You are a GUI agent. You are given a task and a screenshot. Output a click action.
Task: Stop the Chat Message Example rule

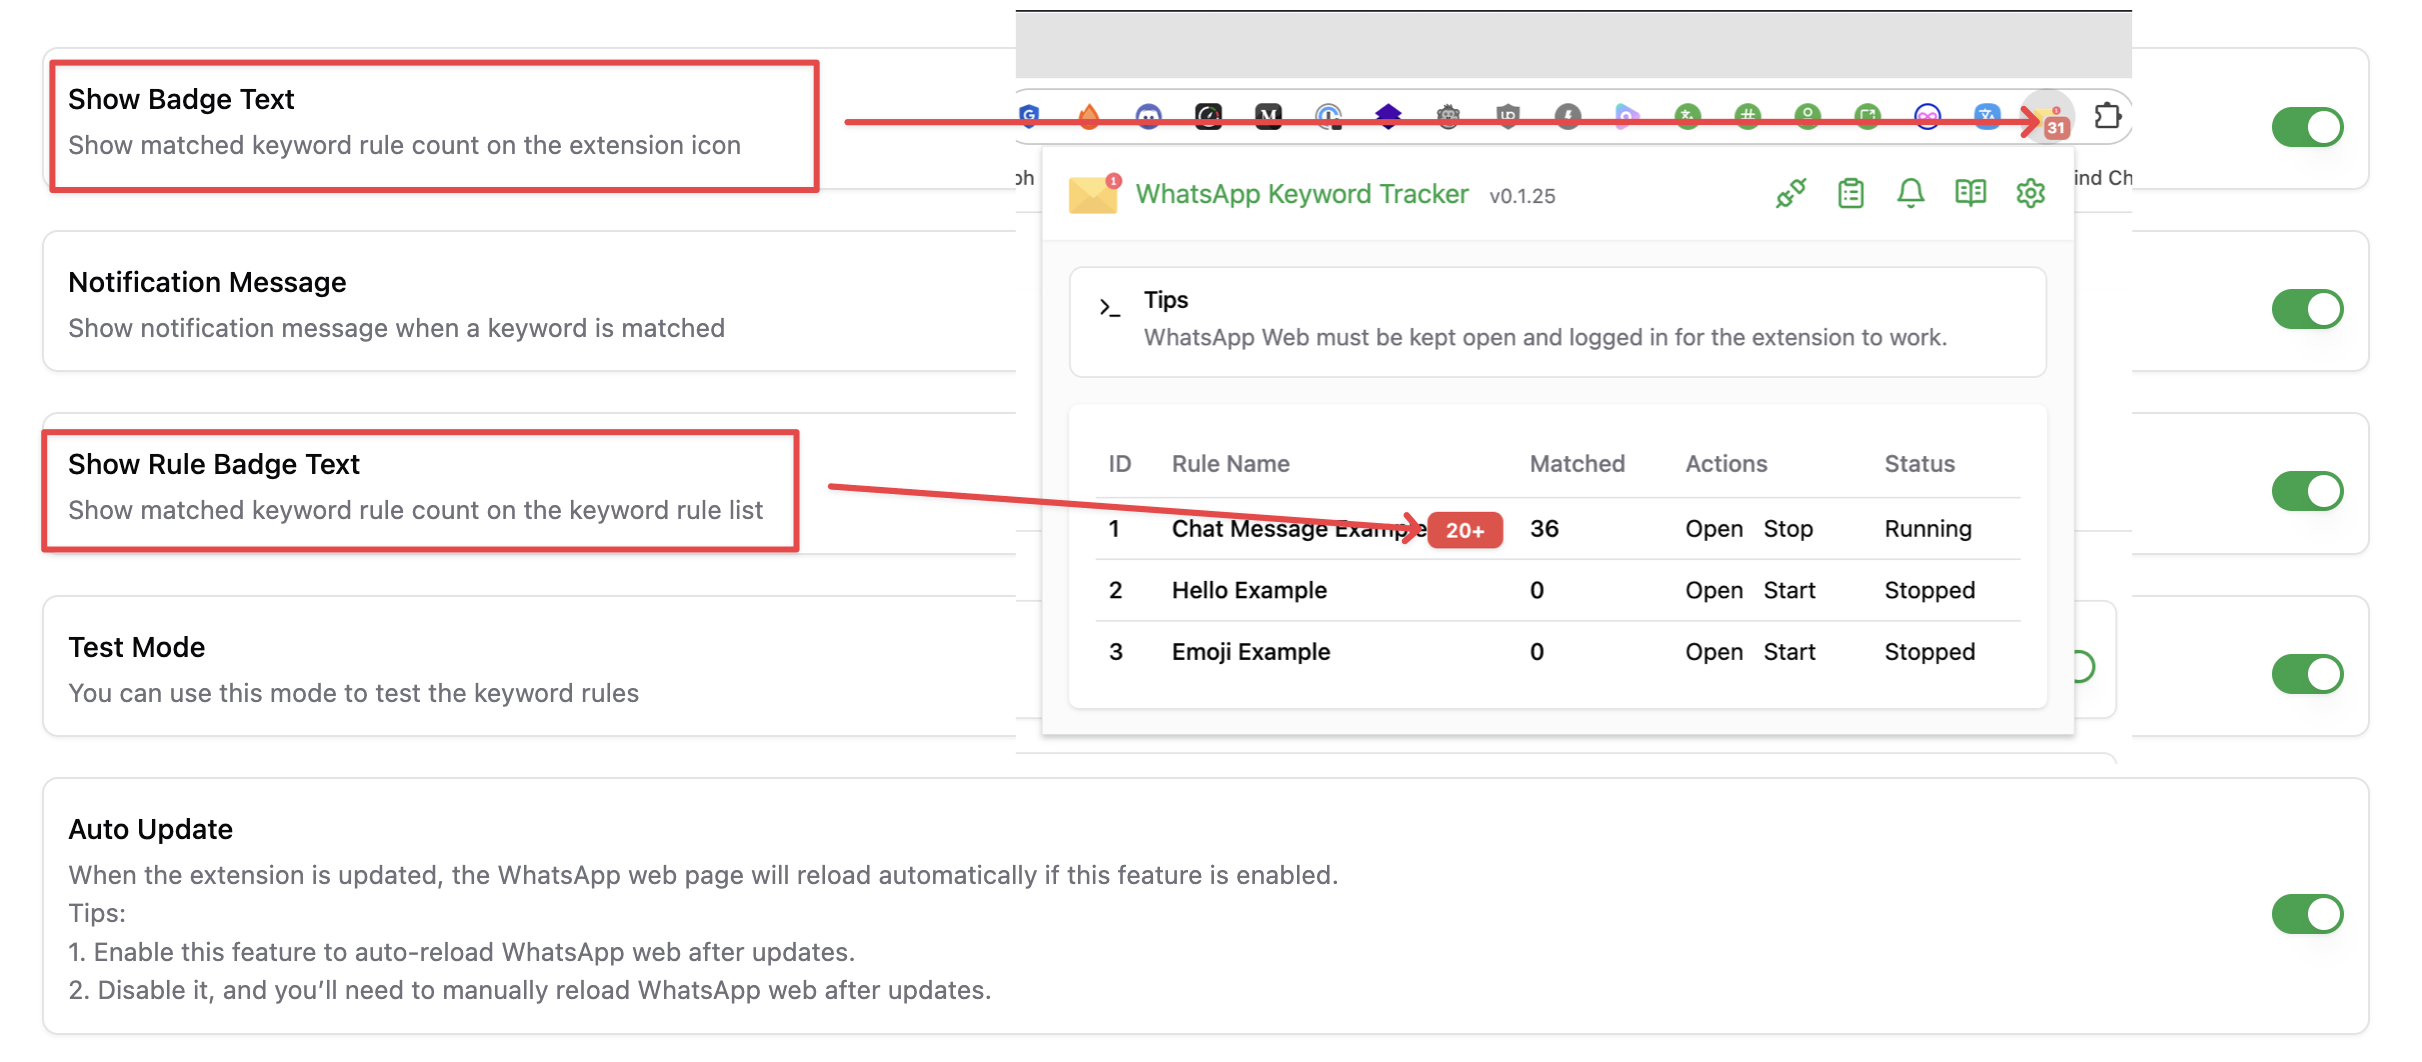click(1788, 529)
